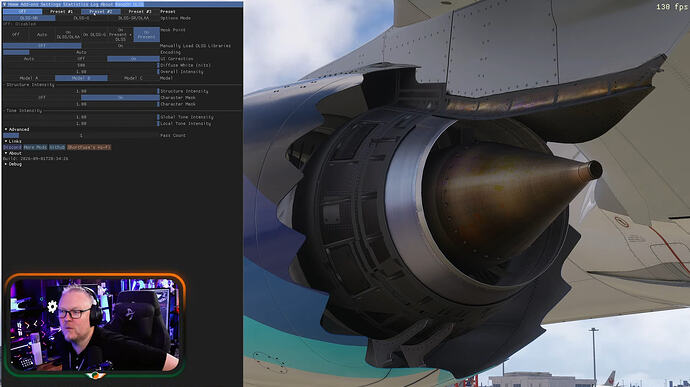The width and height of the screenshot is (690, 387).
Task: Click the Character Mask 1.00 slider
Action: (81, 104)
